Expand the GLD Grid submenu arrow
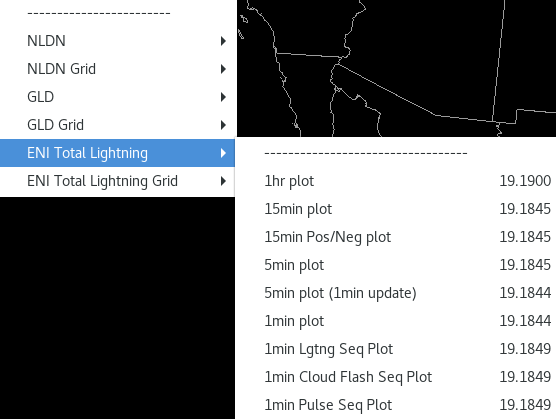556x419 pixels. pos(223,125)
